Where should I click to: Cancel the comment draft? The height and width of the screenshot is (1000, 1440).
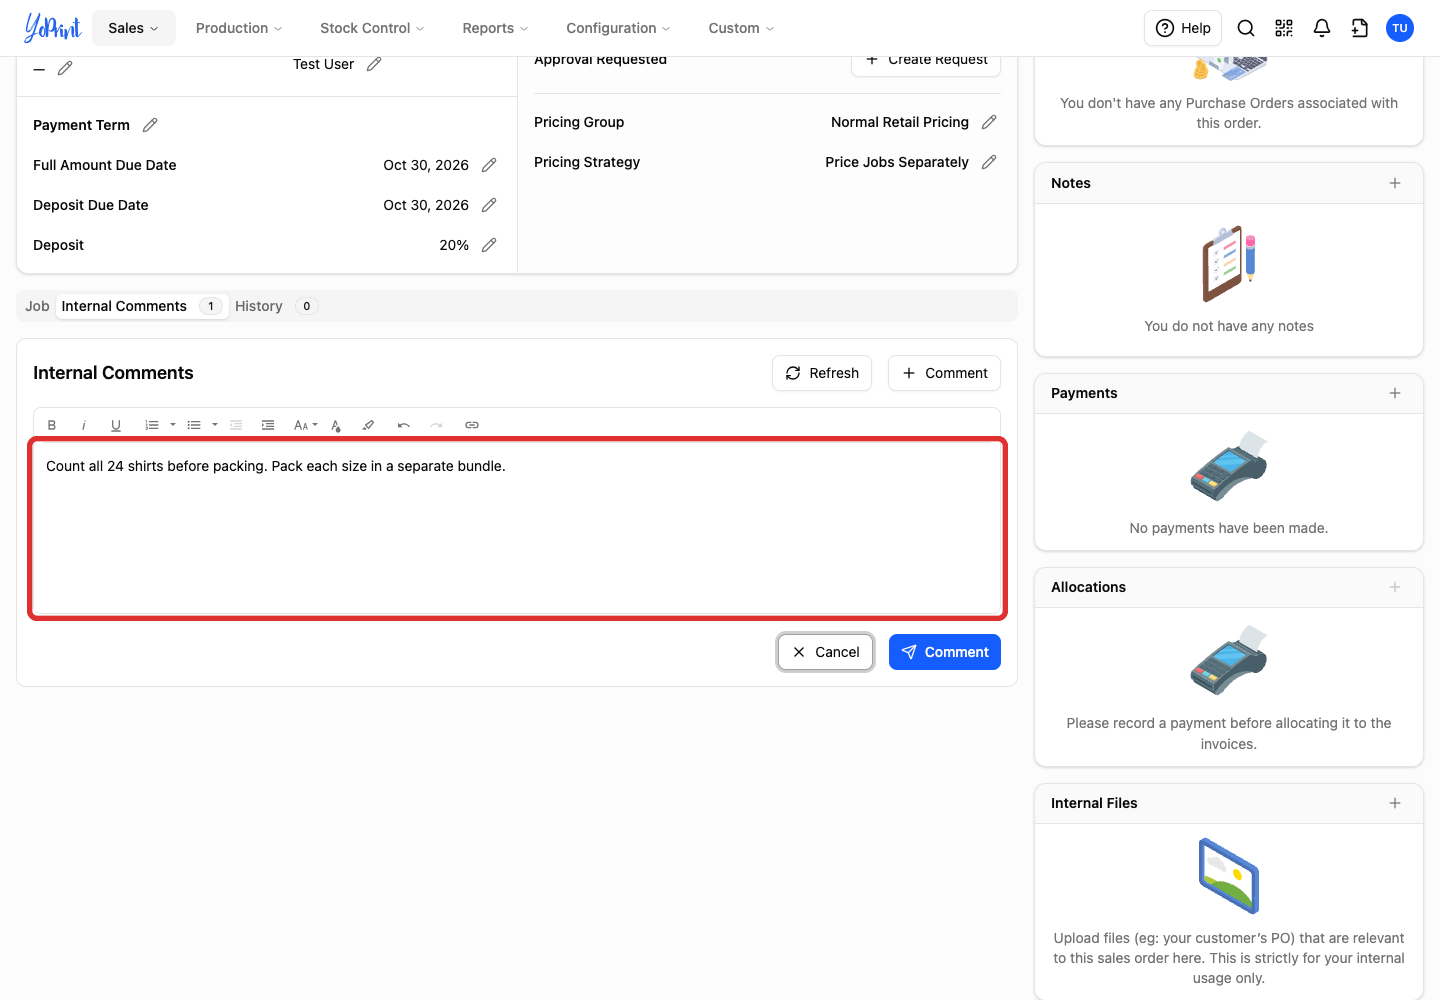point(826,652)
